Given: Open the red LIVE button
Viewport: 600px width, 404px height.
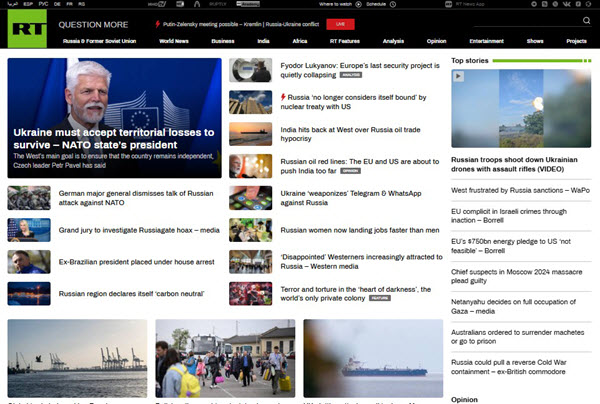Looking at the screenshot, I should (x=340, y=24).
